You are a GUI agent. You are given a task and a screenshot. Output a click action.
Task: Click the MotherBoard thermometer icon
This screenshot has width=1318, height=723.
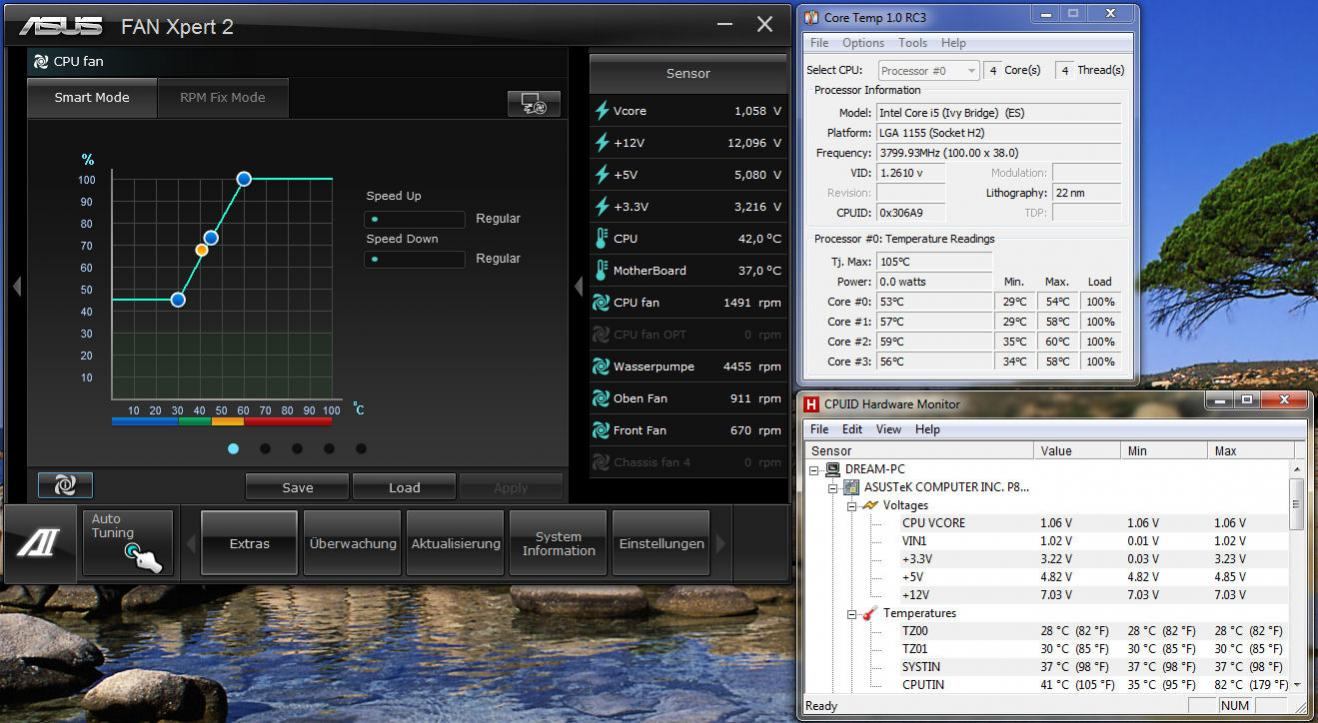pos(601,270)
